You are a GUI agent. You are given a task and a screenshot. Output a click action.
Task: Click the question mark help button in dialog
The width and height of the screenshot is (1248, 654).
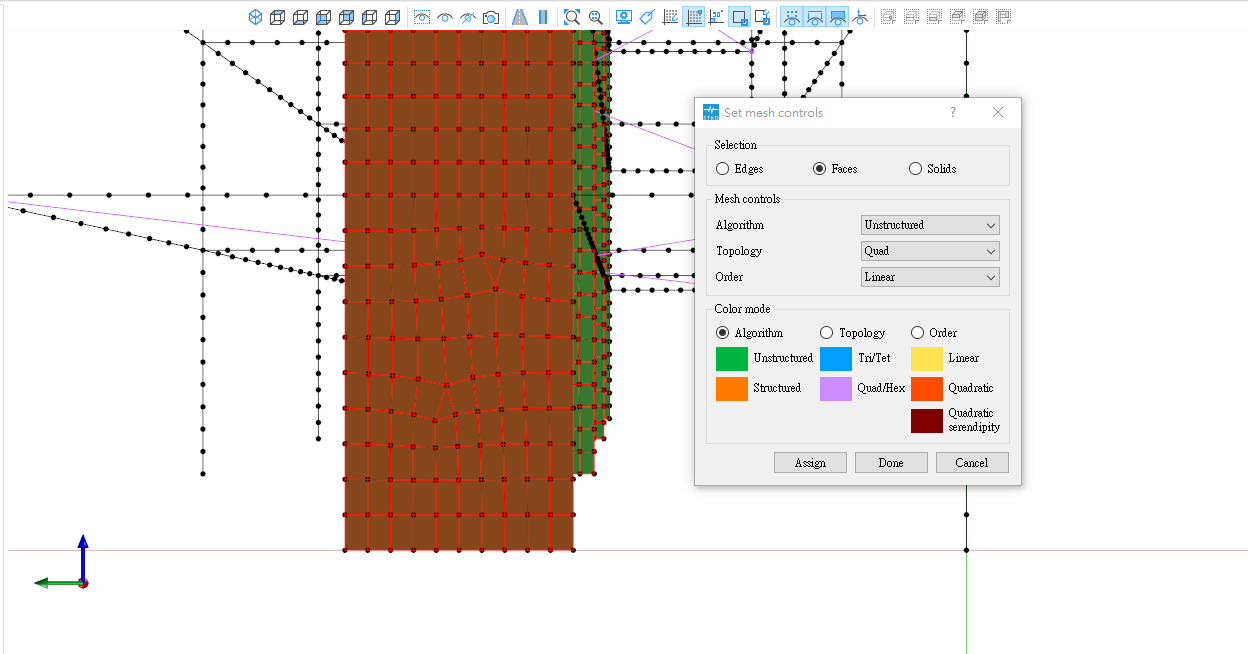pos(952,112)
